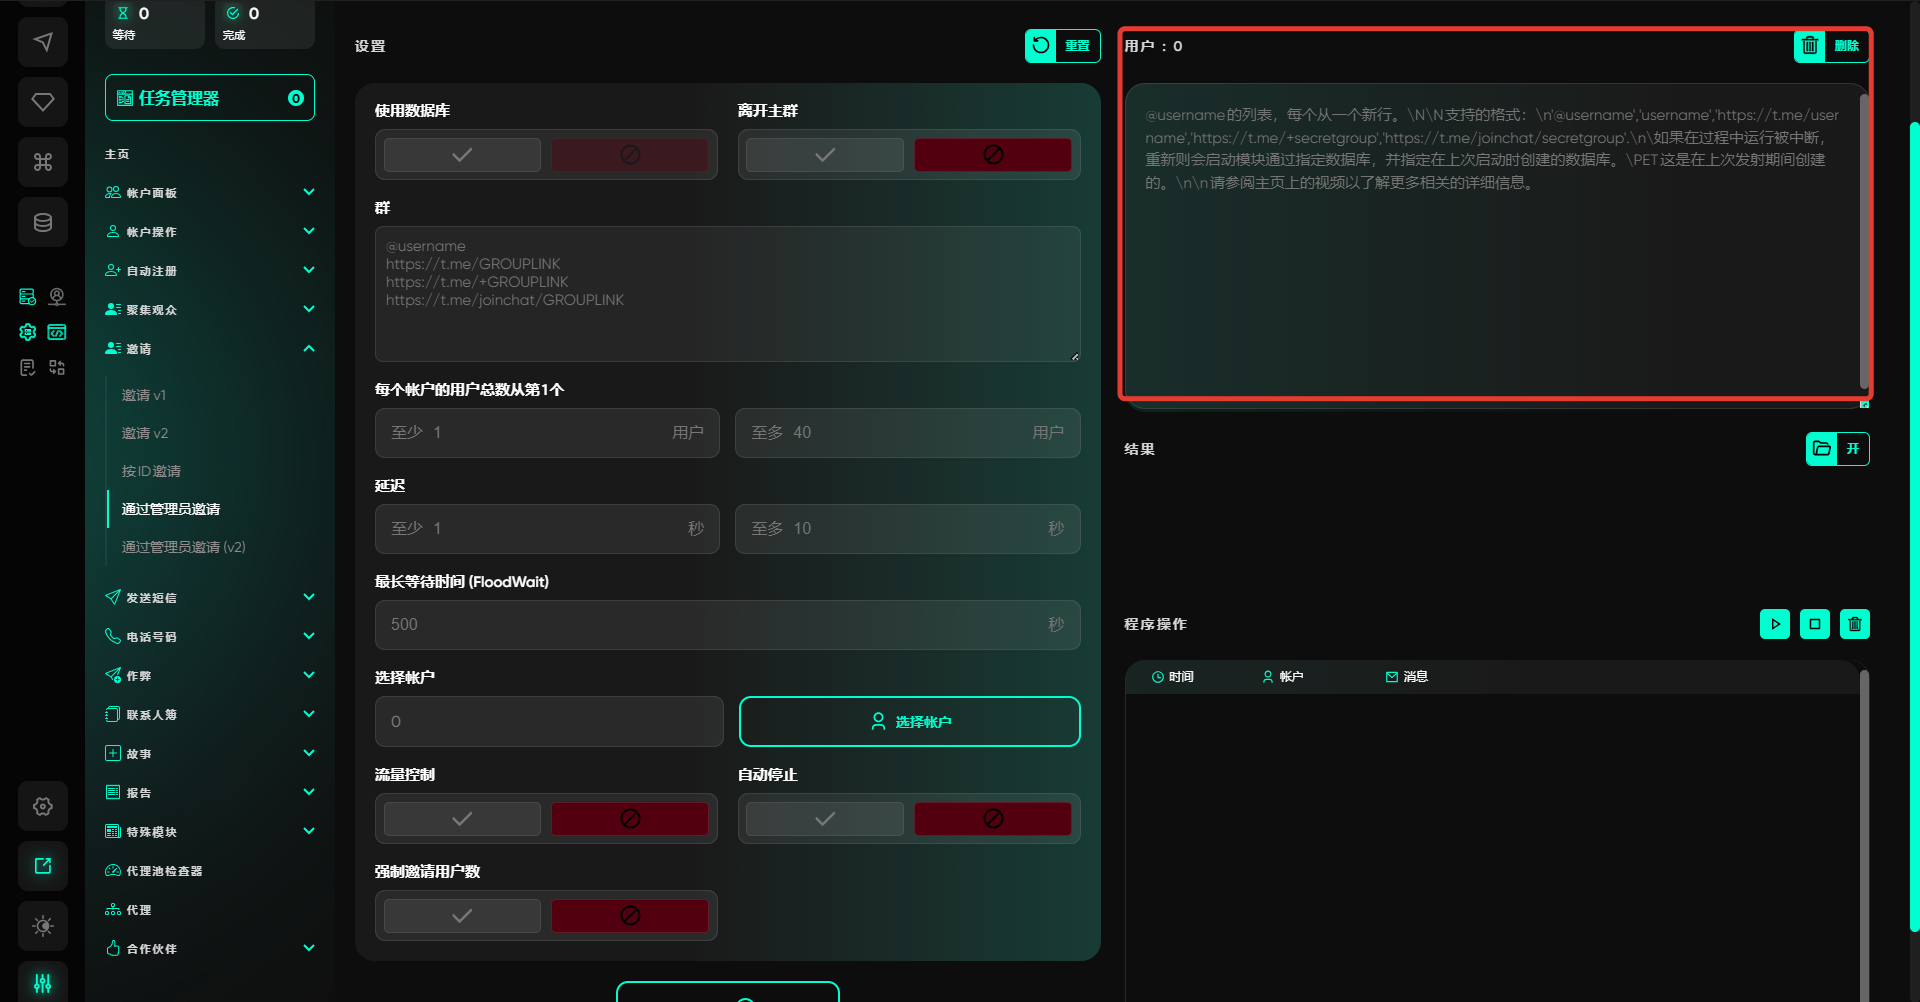Viewport: 1920px width, 1002px height.
Task: Click the stop button in 程序操作
Action: coord(1814,624)
